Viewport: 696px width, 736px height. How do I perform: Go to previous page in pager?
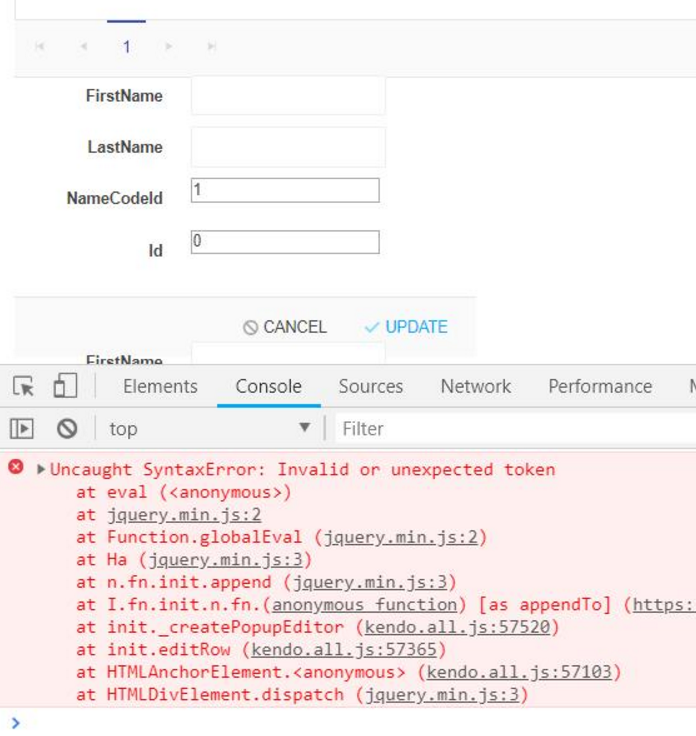(x=84, y=46)
